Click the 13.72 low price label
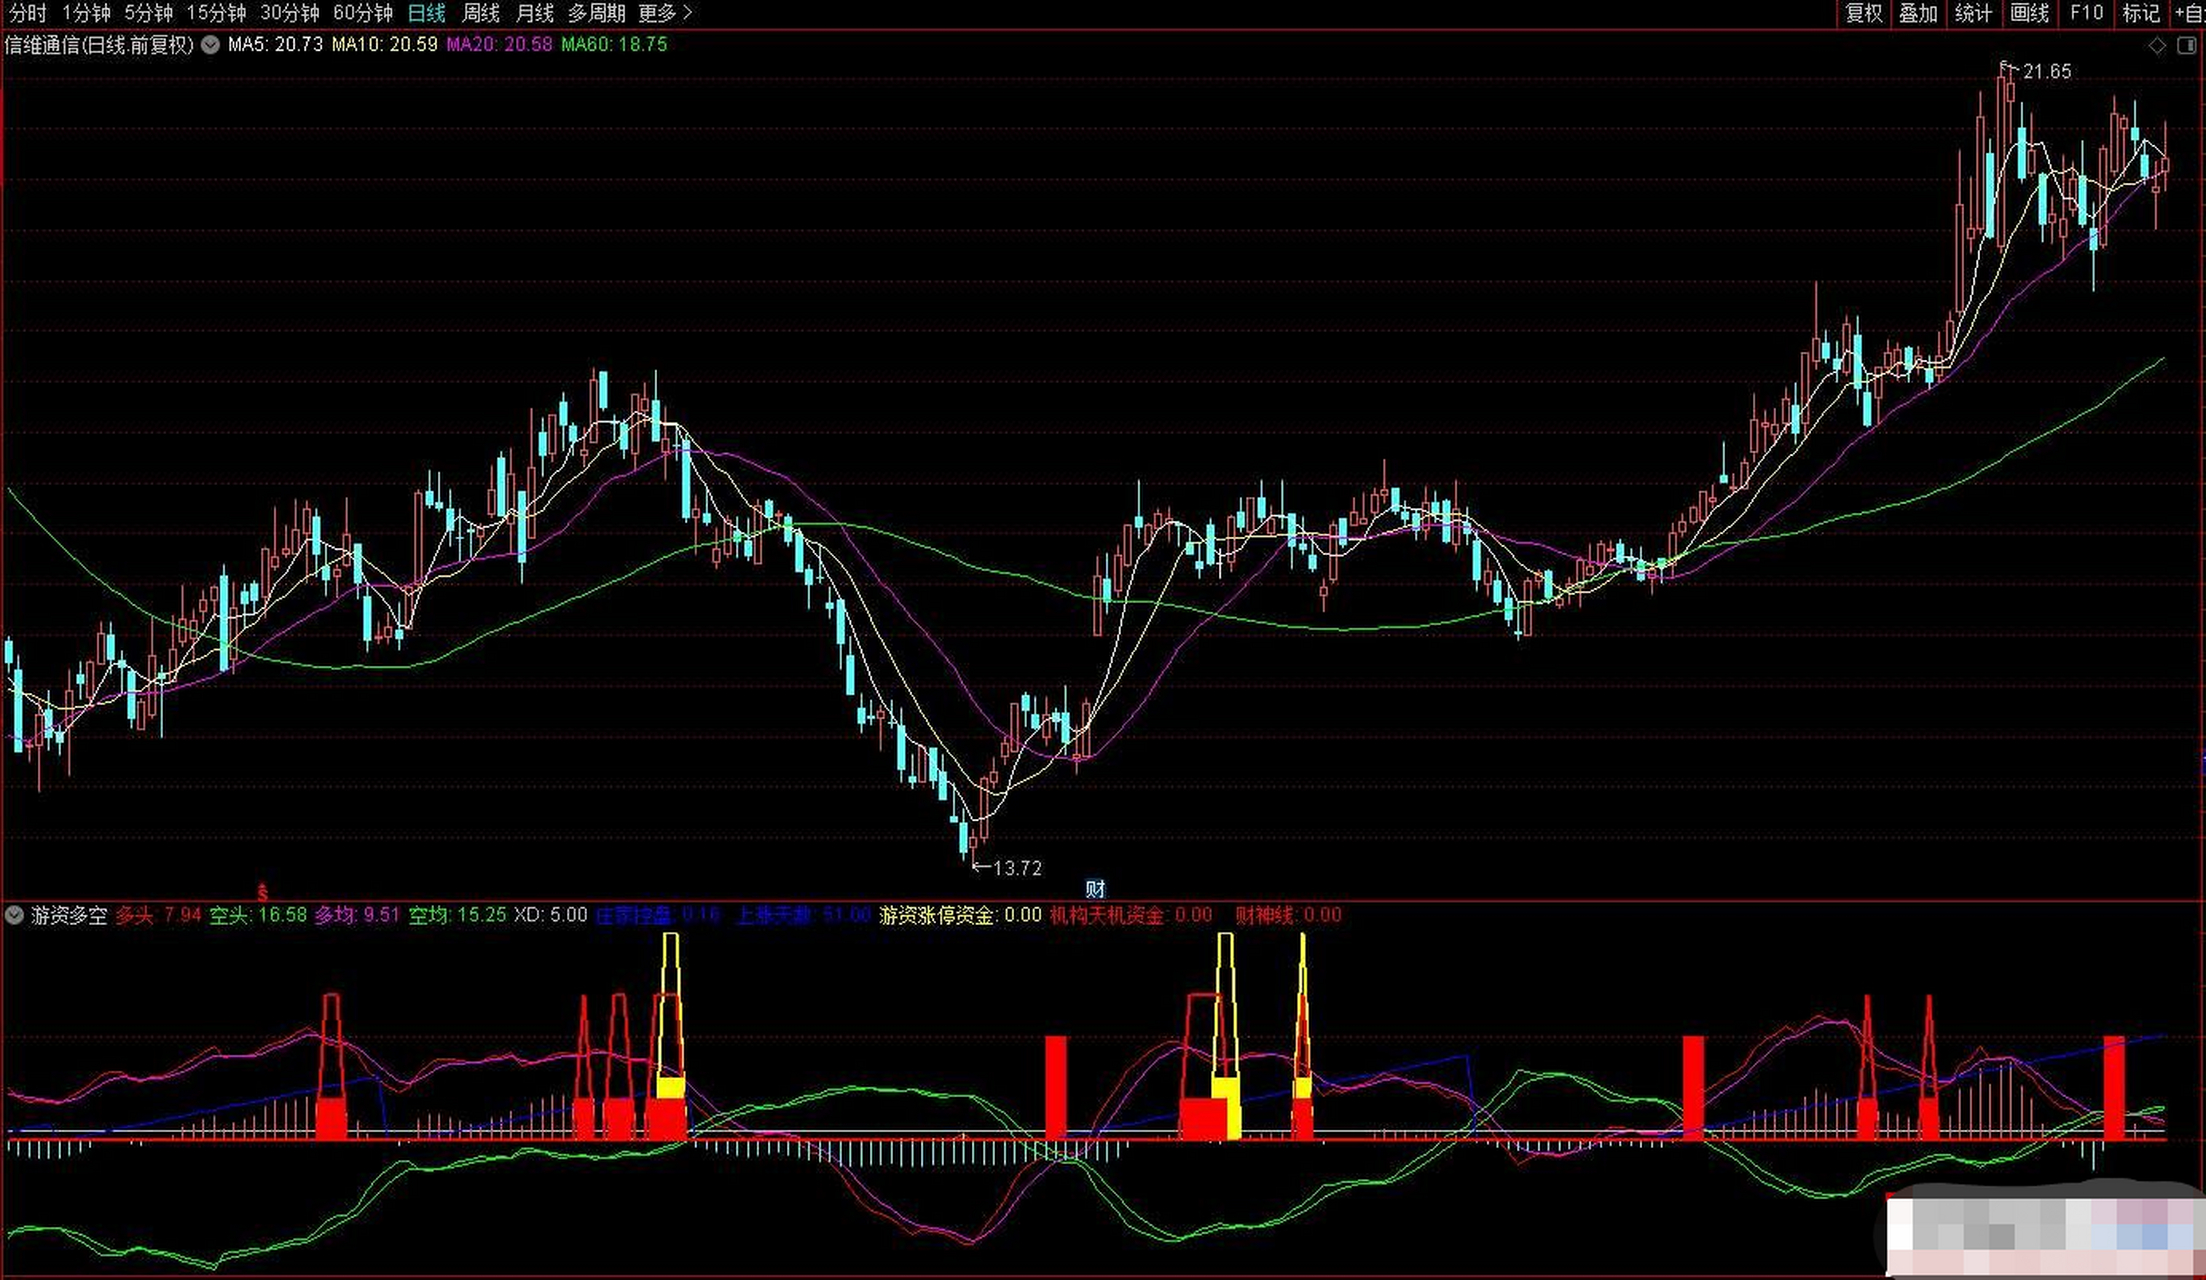 [x=1017, y=868]
